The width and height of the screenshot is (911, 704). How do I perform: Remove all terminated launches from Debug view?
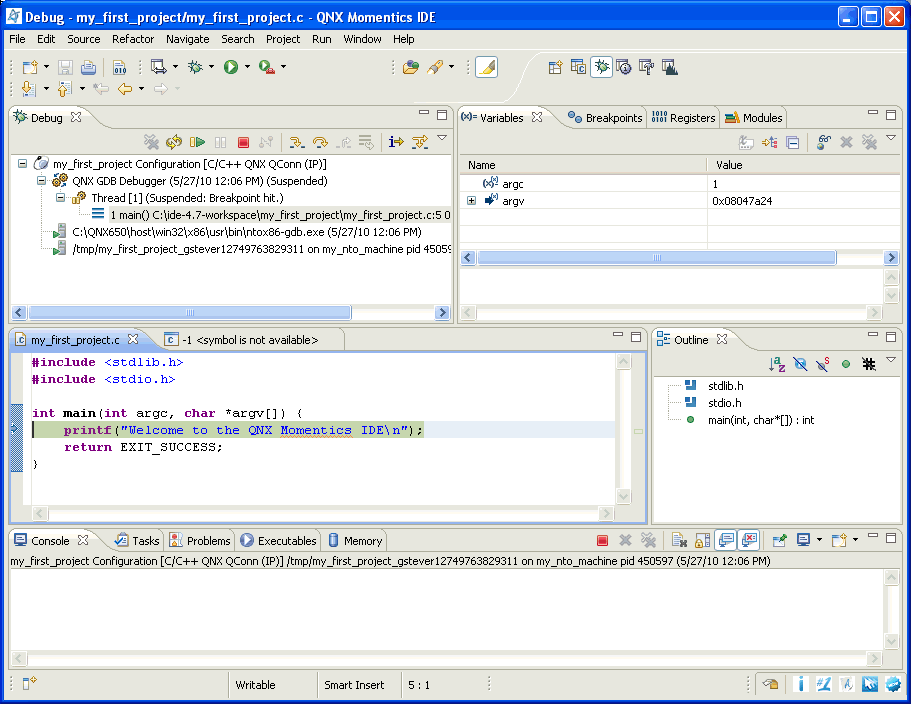tap(150, 140)
